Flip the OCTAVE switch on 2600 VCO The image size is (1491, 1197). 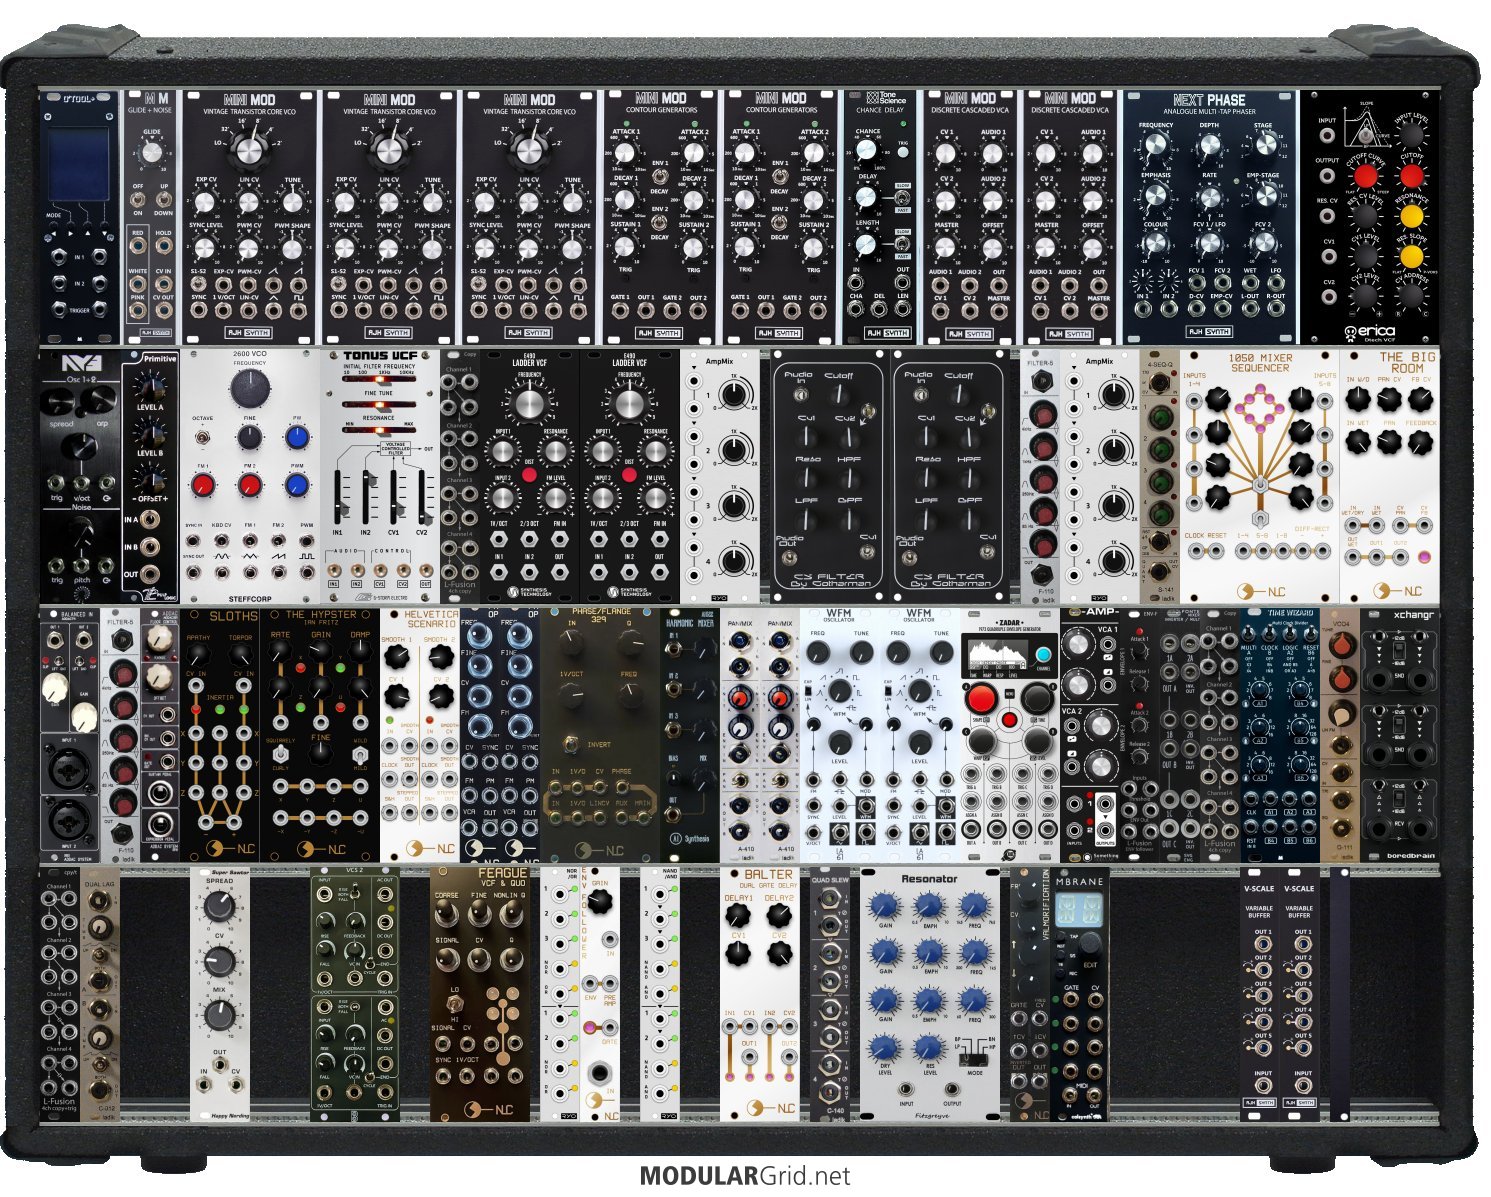click(x=203, y=438)
